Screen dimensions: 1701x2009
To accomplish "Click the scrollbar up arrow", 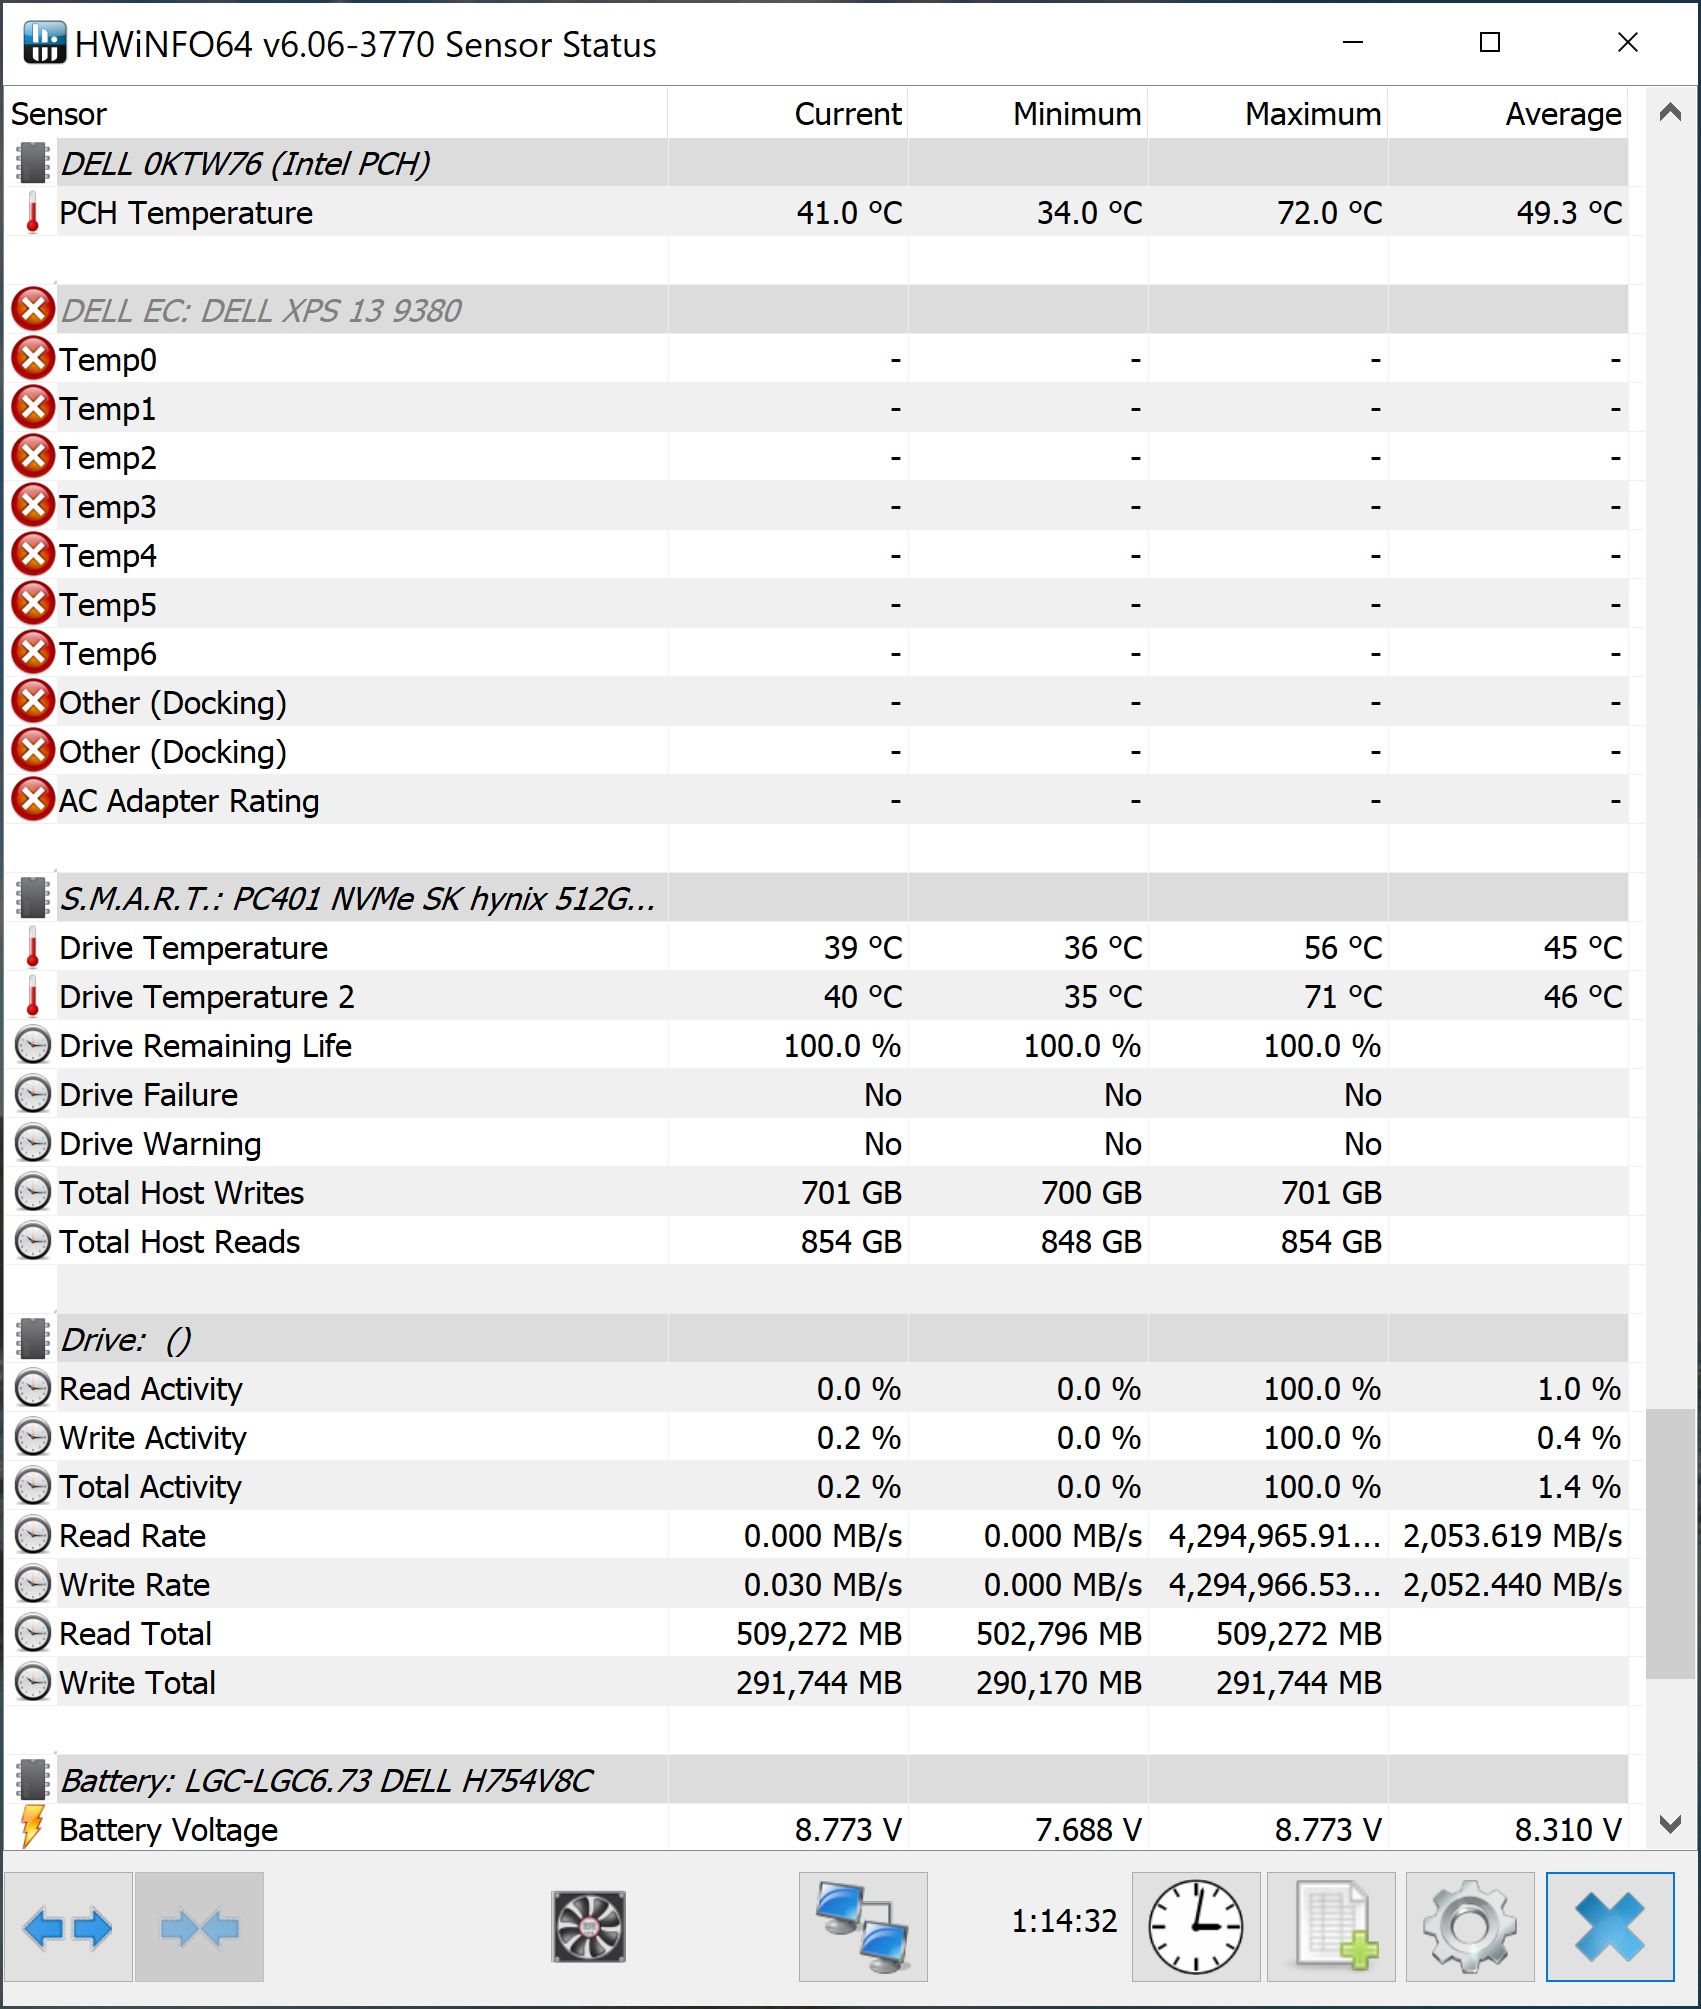I will point(1669,112).
